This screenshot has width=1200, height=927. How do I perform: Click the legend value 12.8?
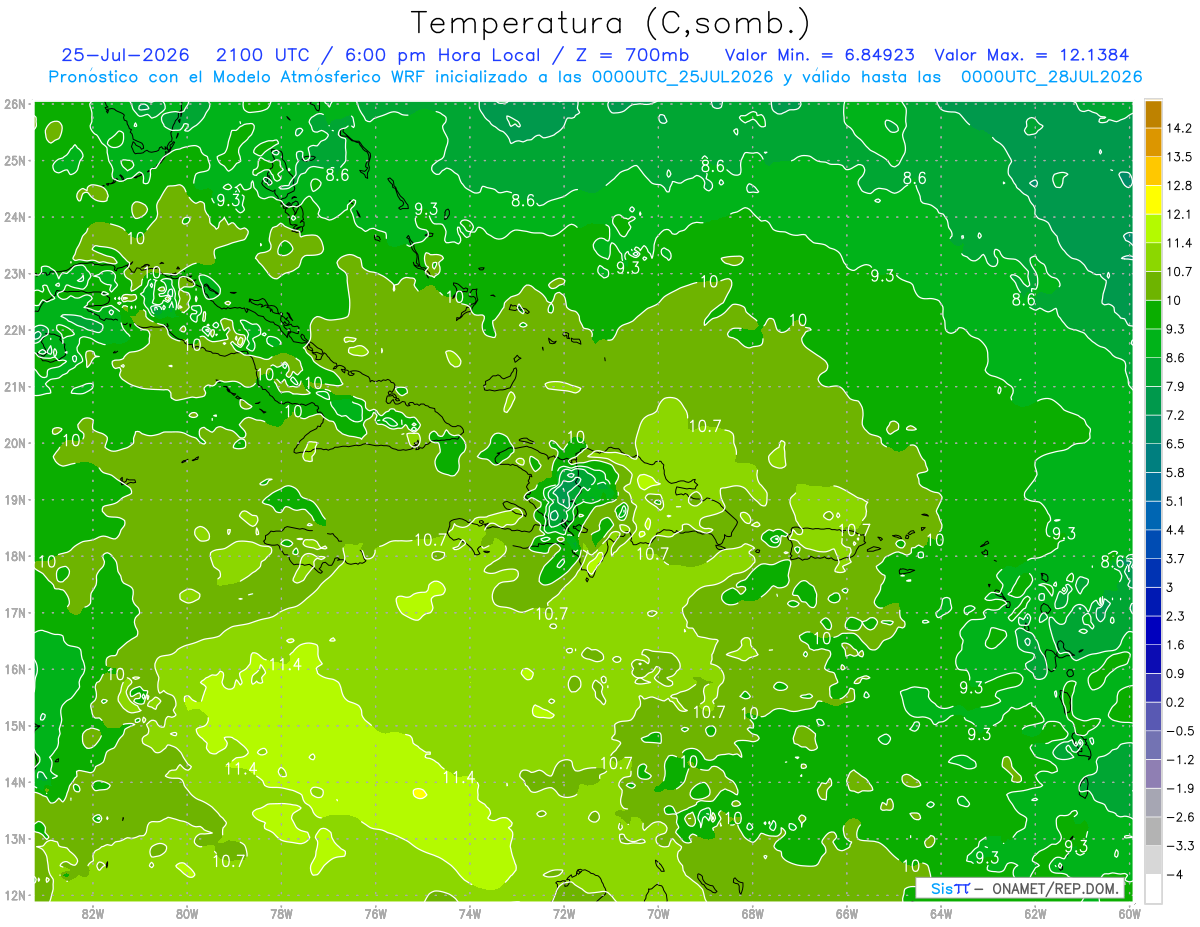tap(1179, 185)
